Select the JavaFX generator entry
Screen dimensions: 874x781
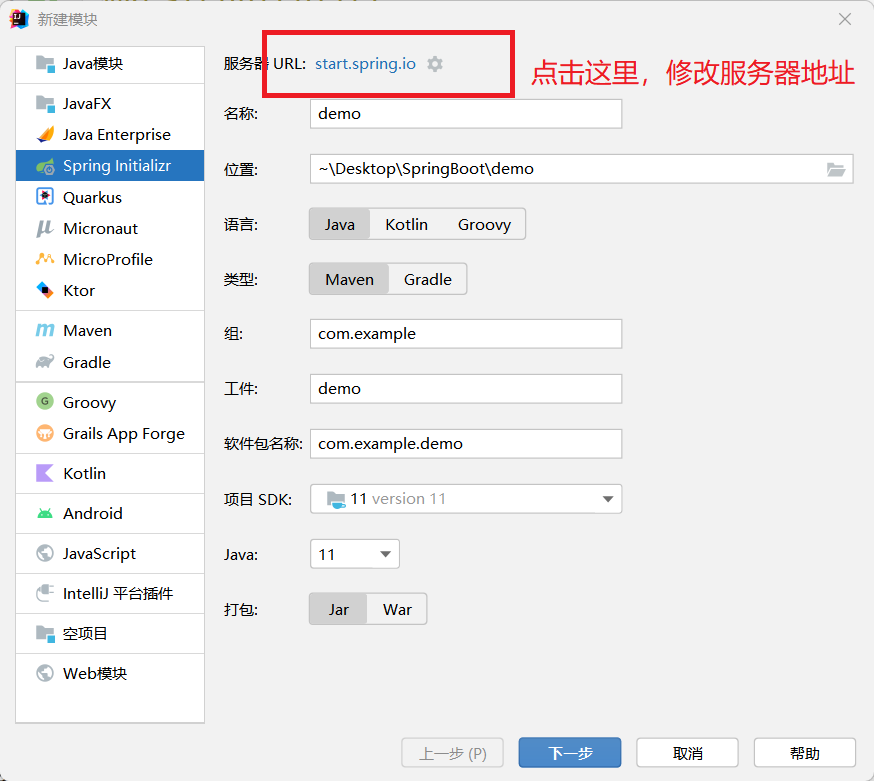point(110,104)
